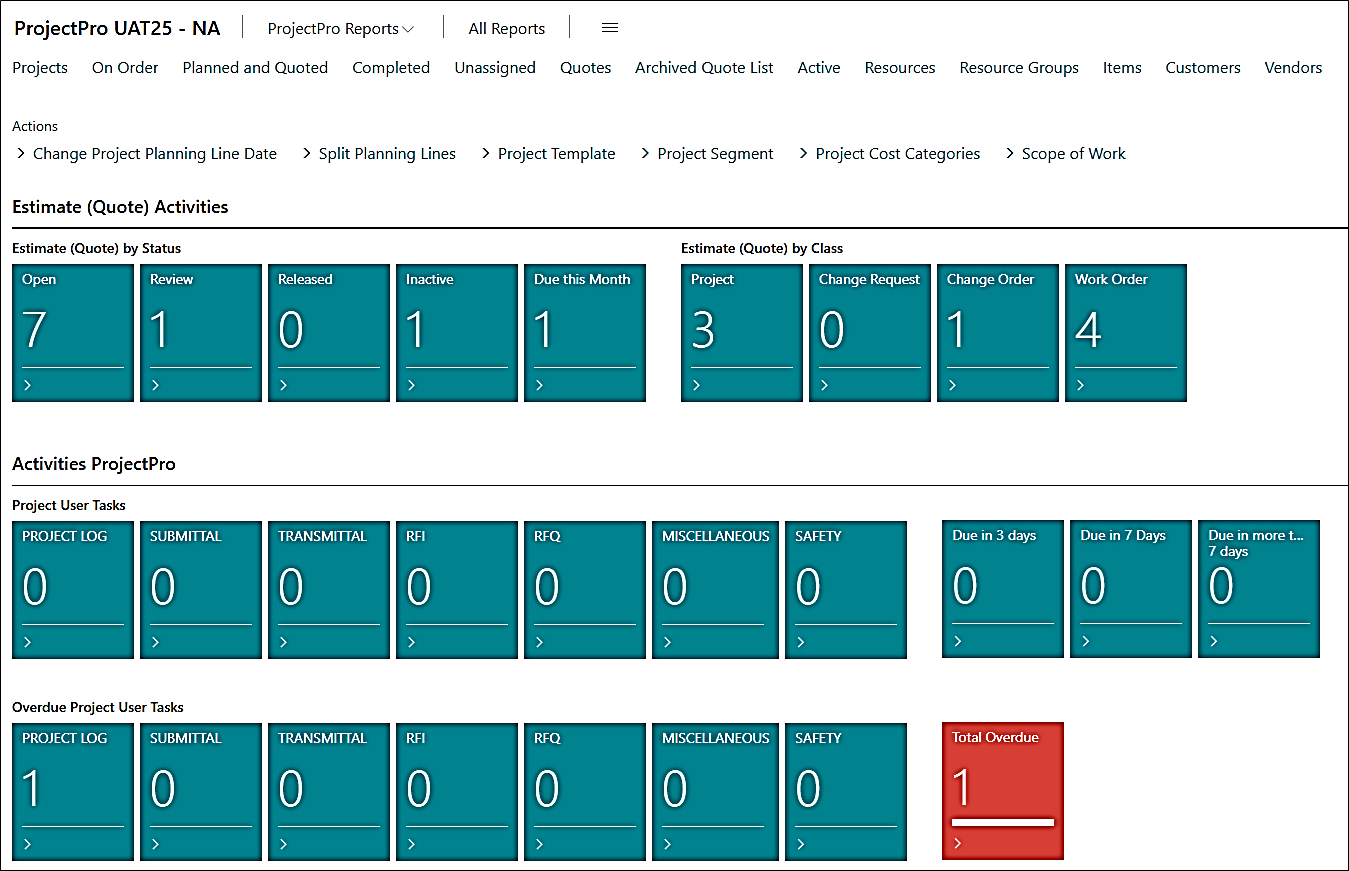The height and width of the screenshot is (871, 1349).
Task: Select the ProjectPro UAT25 - NA title
Action: pos(117,28)
